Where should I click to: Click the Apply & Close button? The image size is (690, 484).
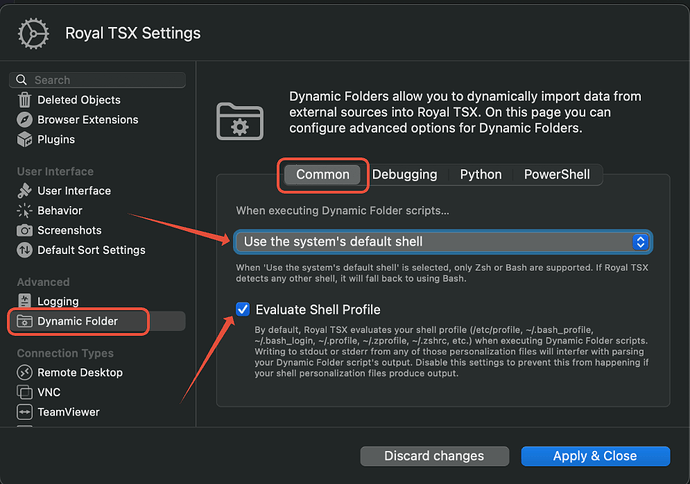[595, 456]
